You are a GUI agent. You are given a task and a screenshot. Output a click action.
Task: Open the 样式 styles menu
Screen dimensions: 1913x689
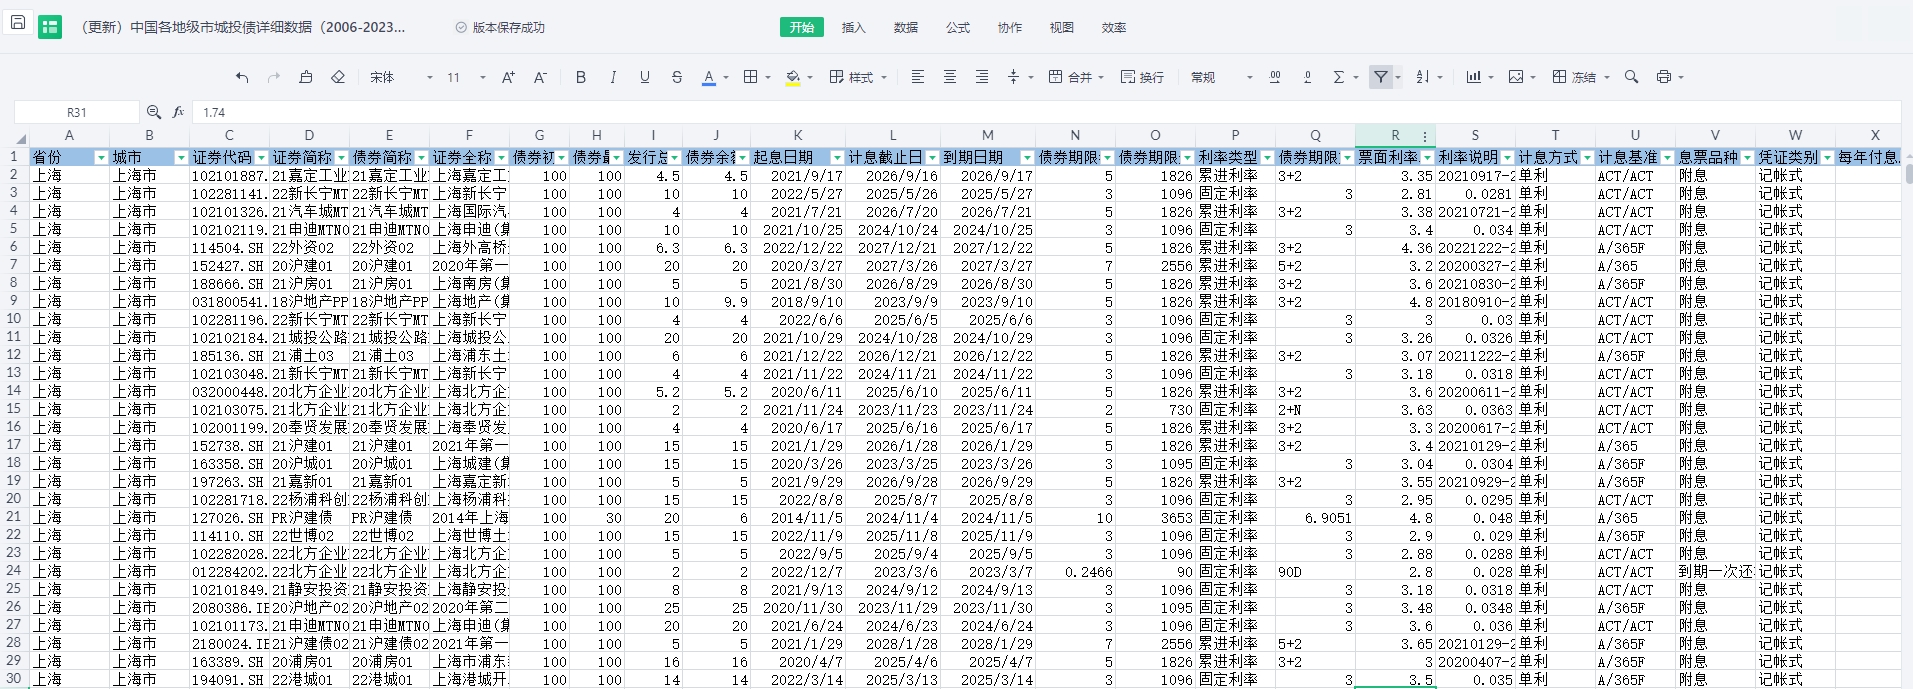858,77
